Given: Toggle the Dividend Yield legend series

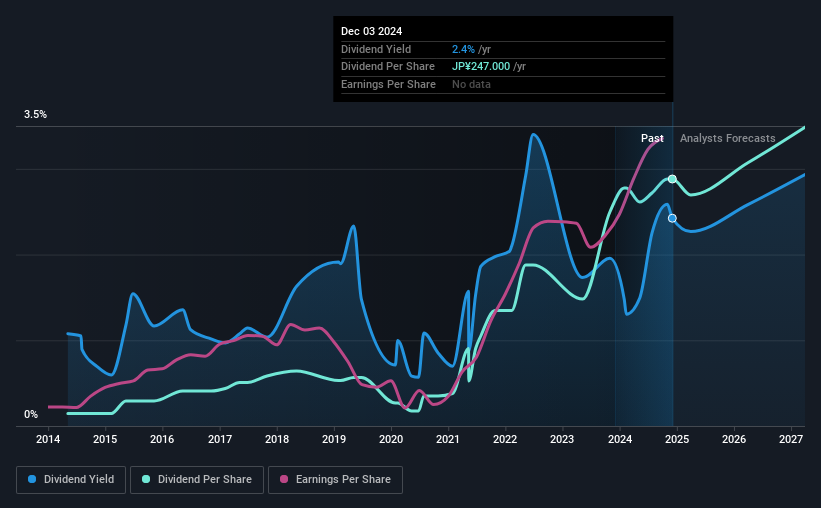Looking at the screenshot, I should (71, 480).
